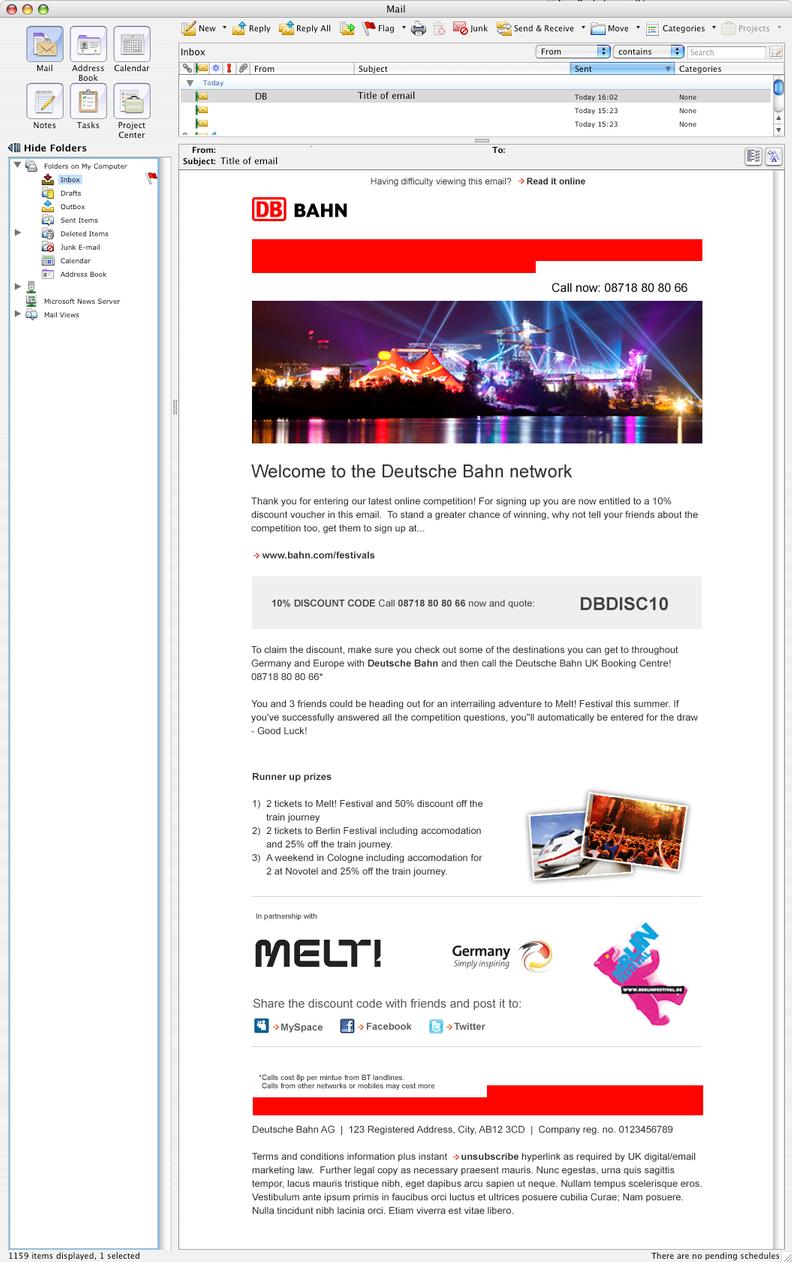Click the link status column header icon
The width and height of the screenshot is (792, 1262).
coord(187,69)
